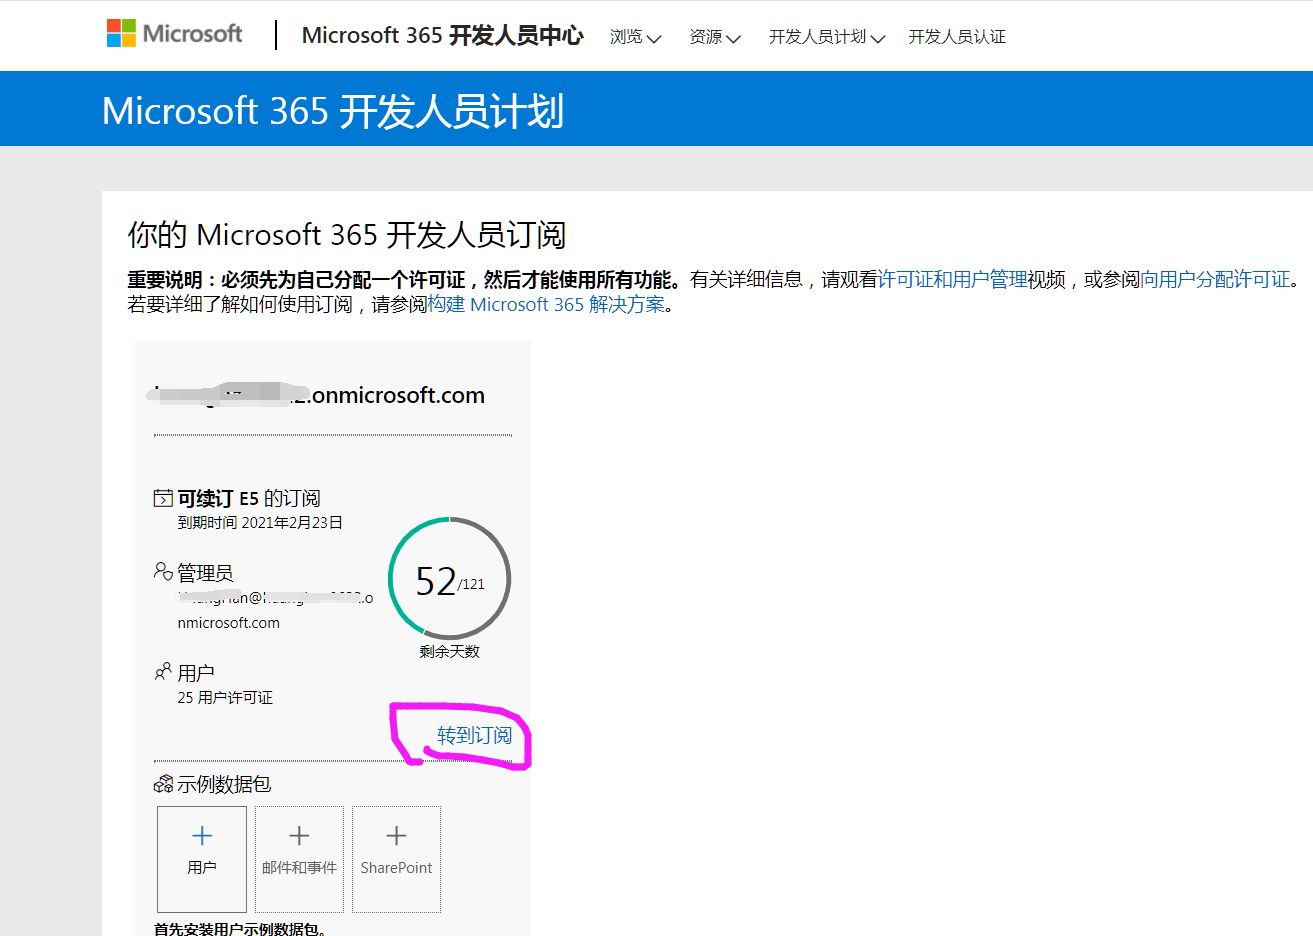
Task: Click the Microsoft 365 开发人员计划 banner title
Action: click(333, 110)
